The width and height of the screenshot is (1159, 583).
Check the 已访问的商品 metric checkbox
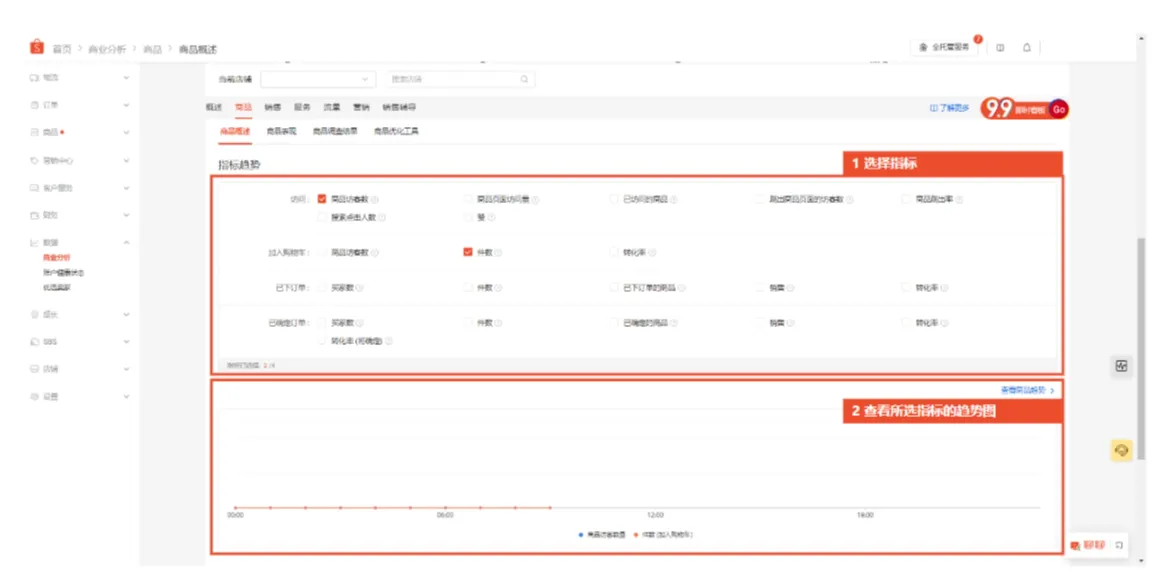point(613,196)
